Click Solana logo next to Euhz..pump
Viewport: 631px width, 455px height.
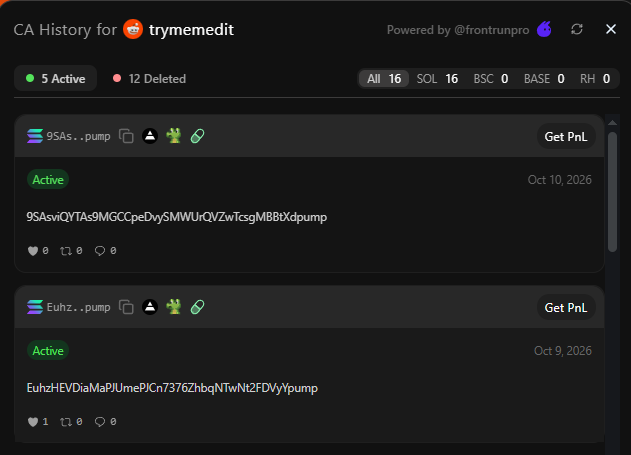coord(35,307)
